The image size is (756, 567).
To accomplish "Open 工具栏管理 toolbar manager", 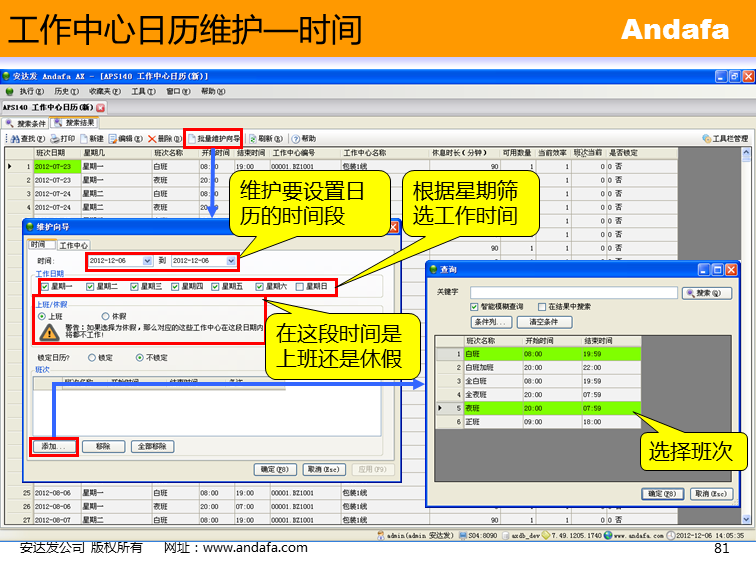I will coord(724,139).
